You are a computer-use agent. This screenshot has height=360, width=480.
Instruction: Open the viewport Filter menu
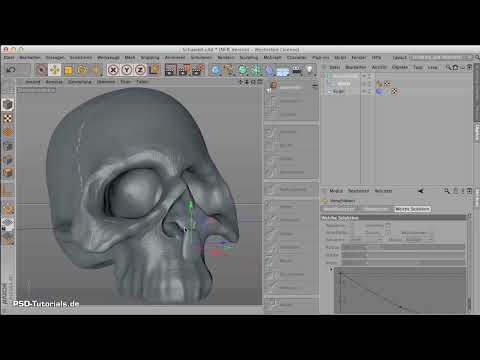[x=125, y=82]
